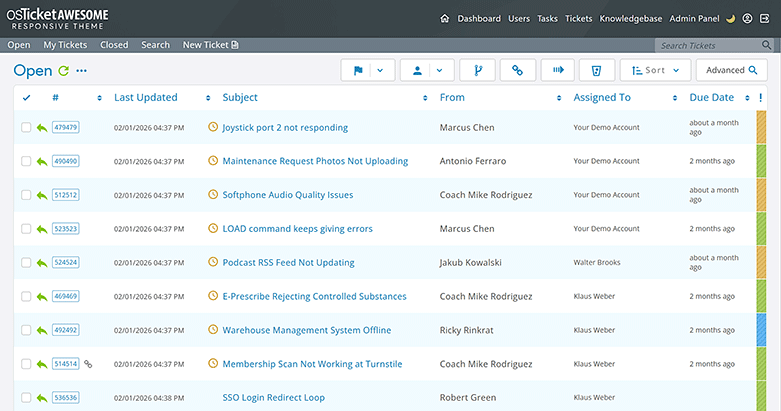781x411 pixels.
Task: Click the transfer tickets arrow icon
Action: (x=557, y=70)
